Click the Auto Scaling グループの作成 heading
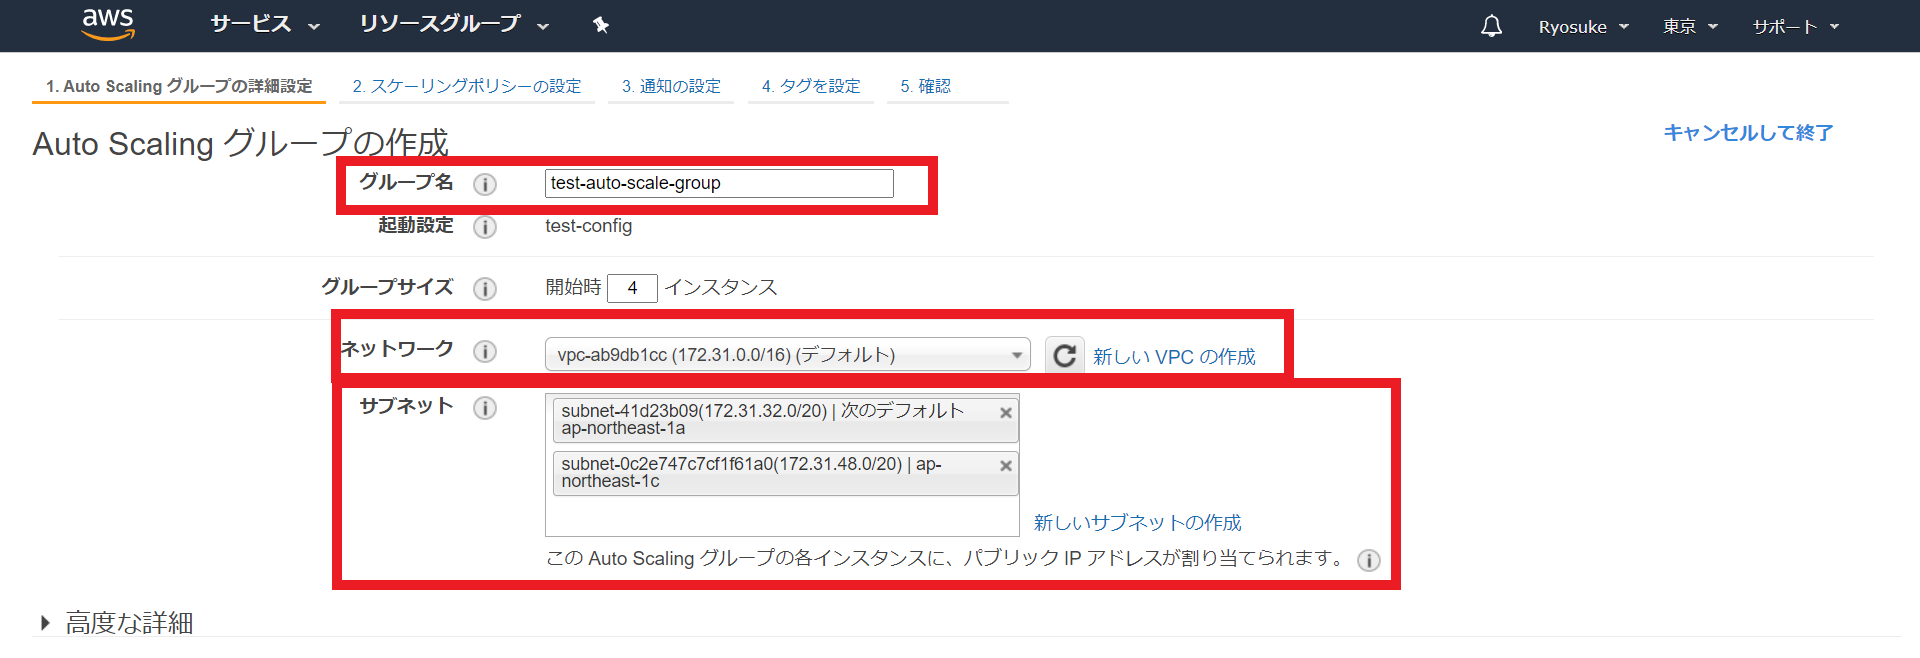Viewport: 1920px width, 658px height. click(x=241, y=143)
